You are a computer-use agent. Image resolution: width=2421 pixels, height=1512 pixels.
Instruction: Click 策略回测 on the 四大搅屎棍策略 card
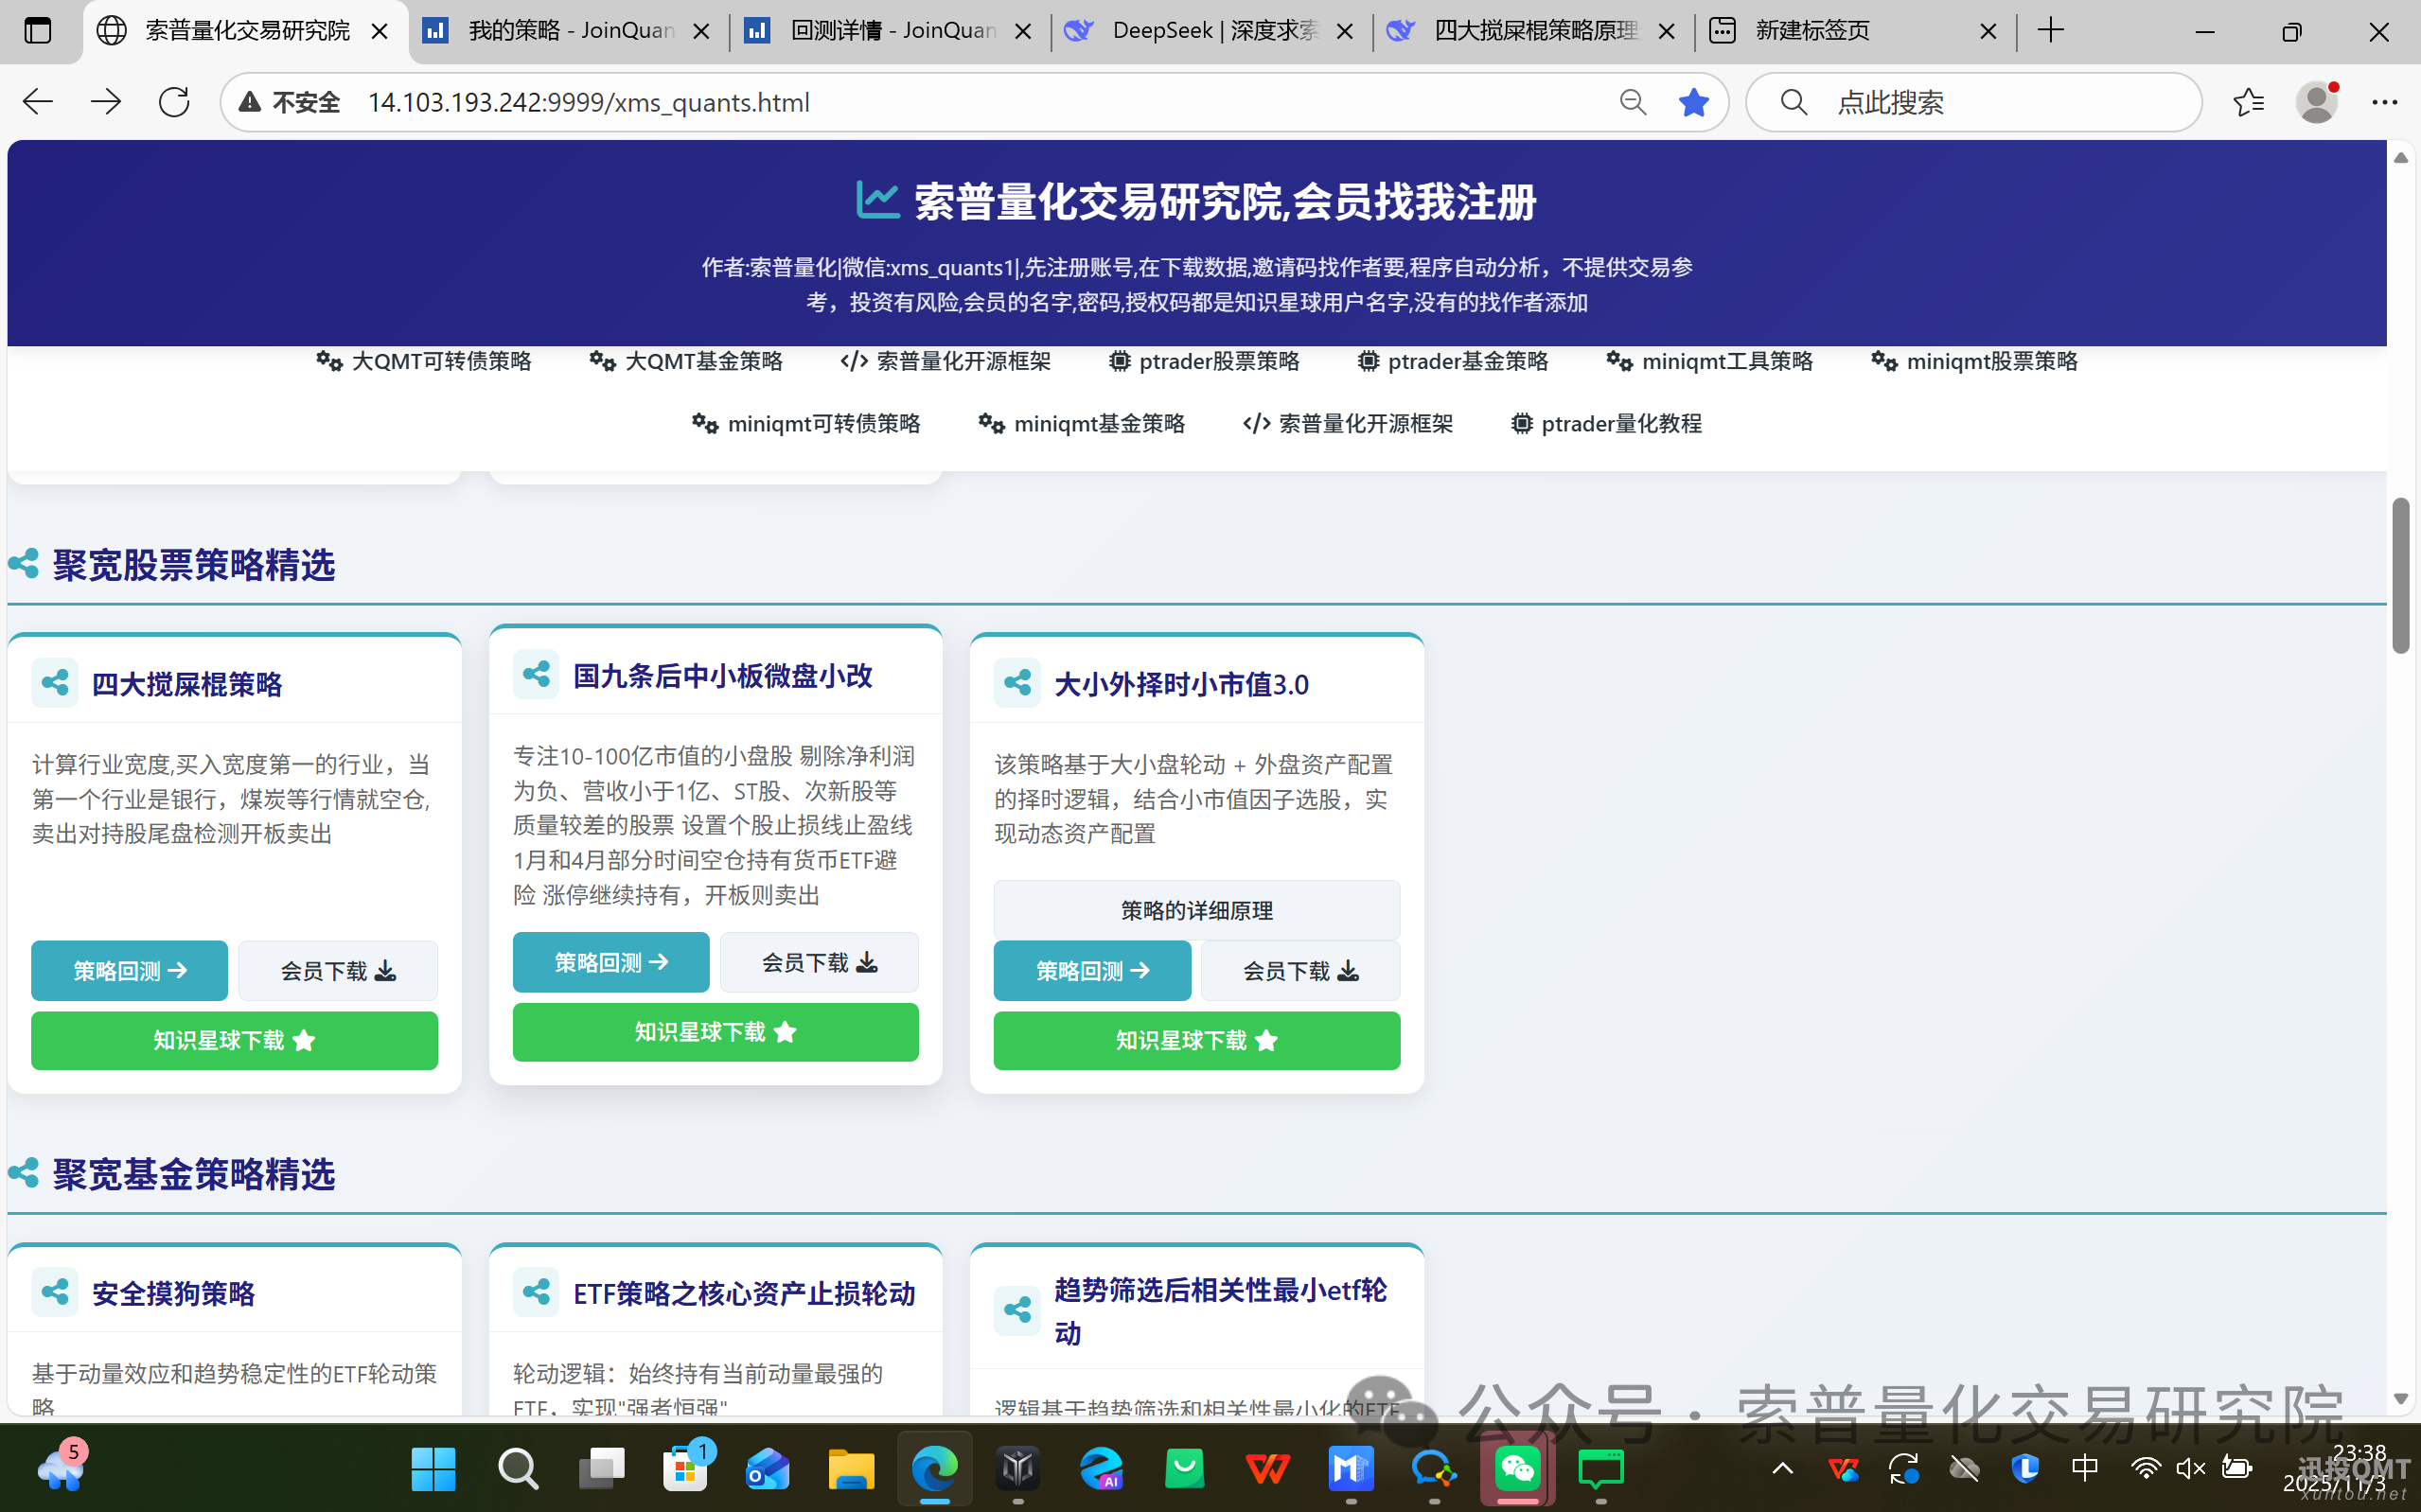click(129, 970)
